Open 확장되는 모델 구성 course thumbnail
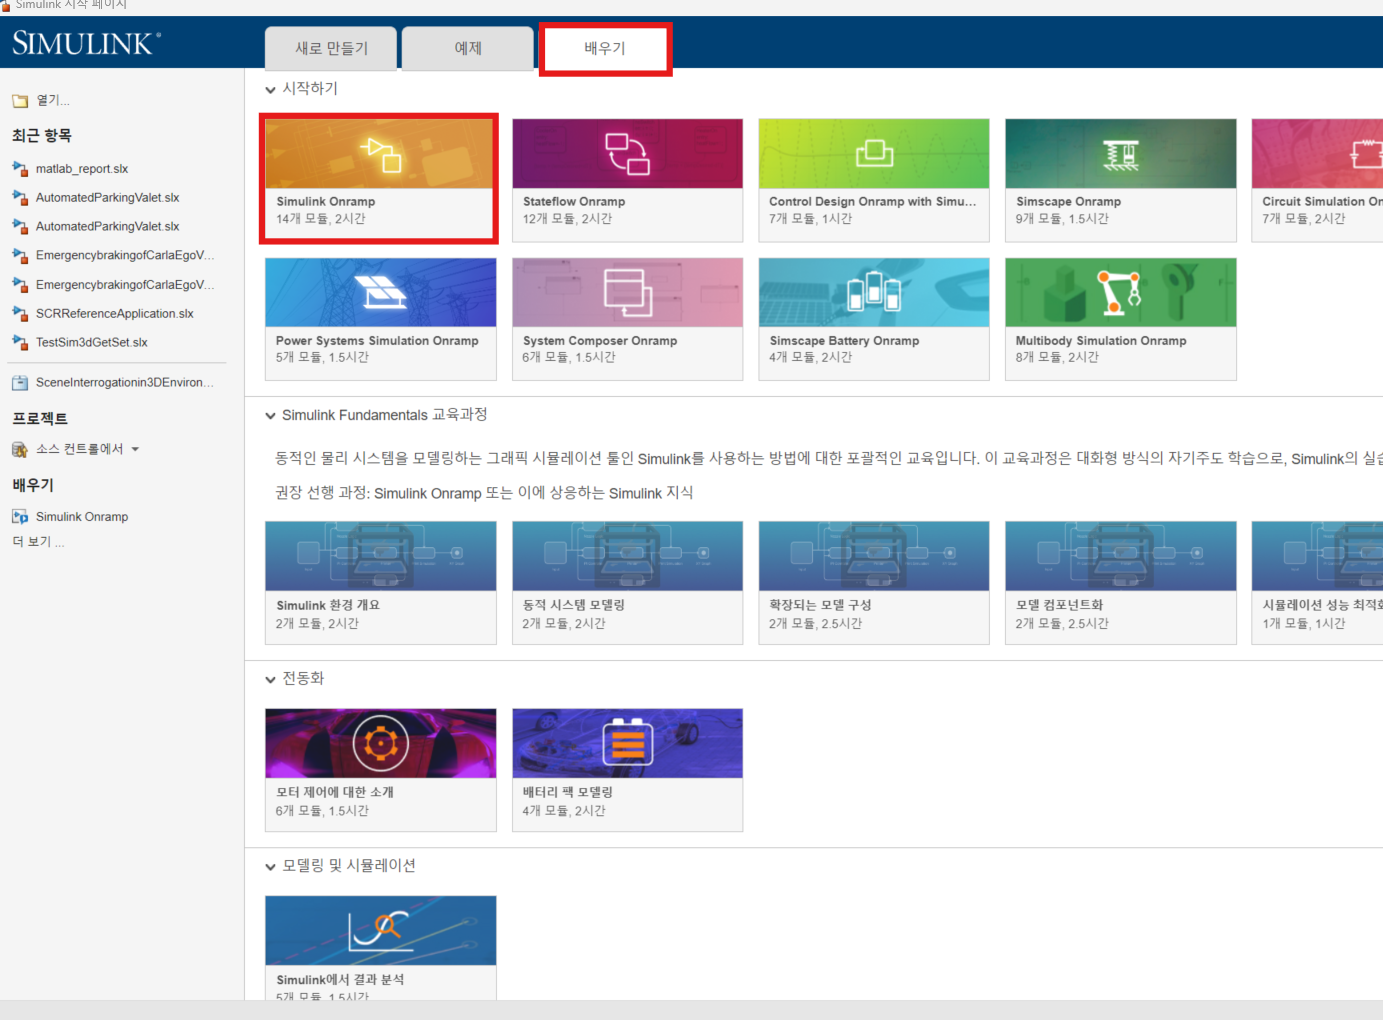The height and width of the screenshot is (1020, 1383). (x=874, y=556)
